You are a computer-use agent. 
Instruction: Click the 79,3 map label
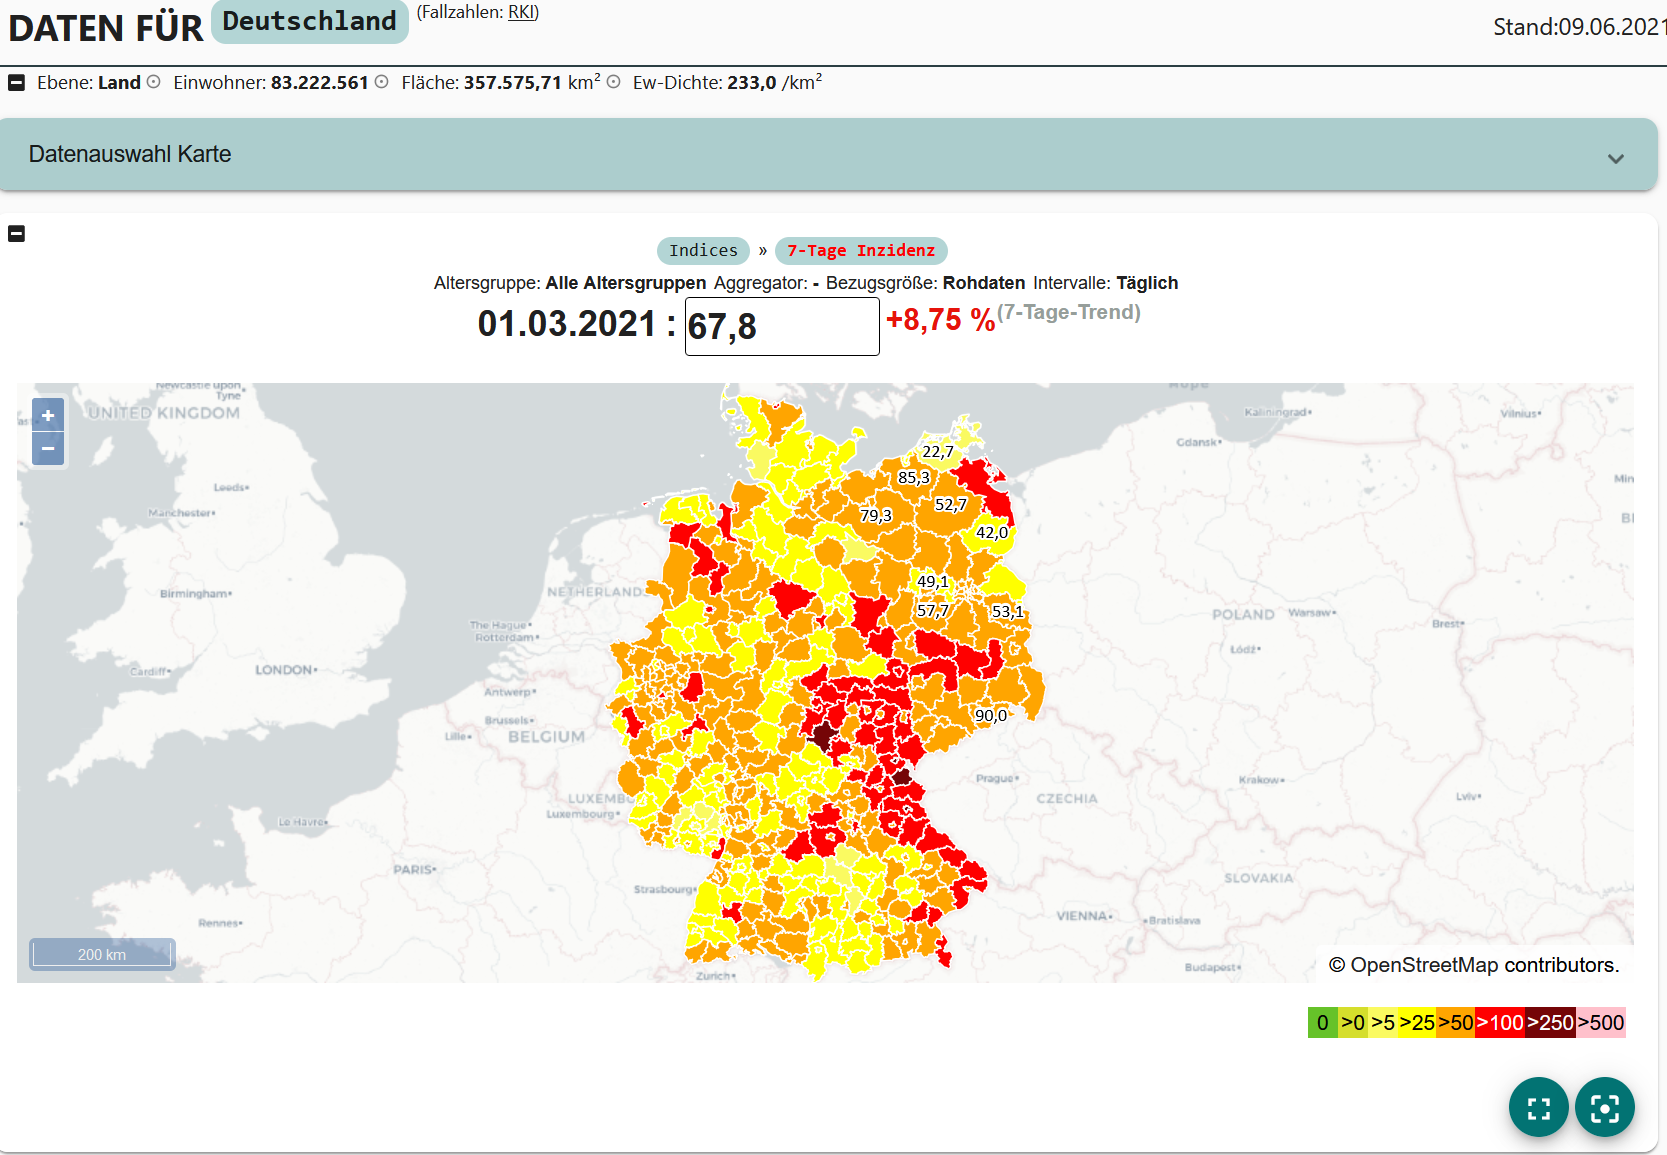pos(876,516)
